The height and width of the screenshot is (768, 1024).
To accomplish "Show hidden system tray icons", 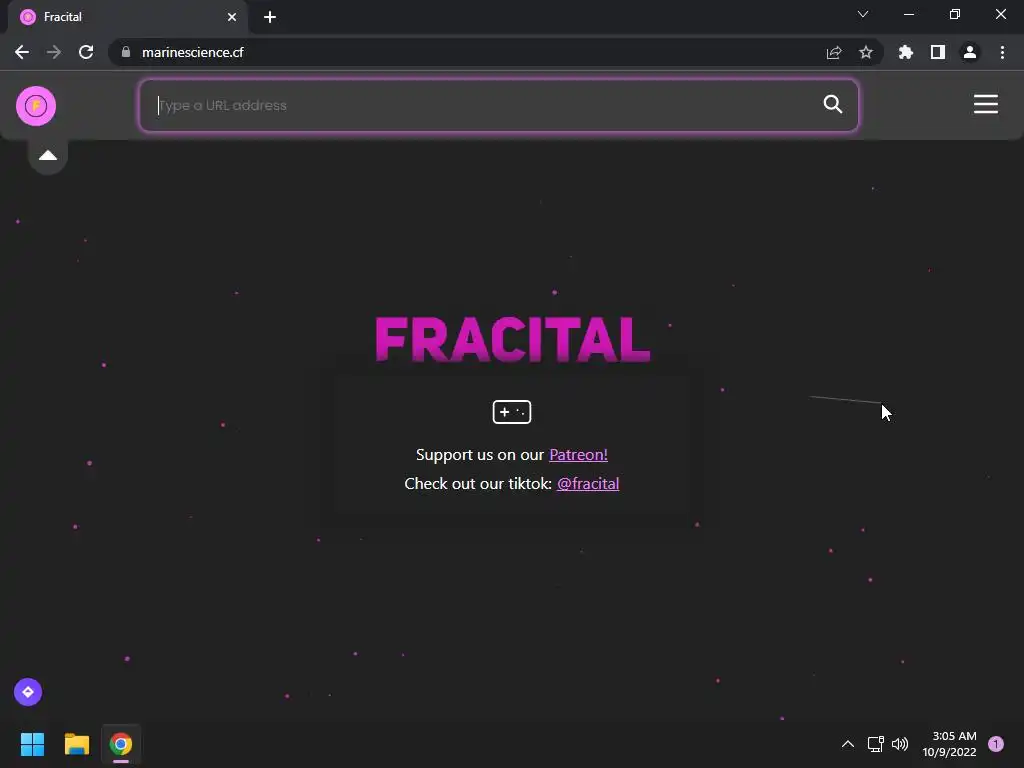I will click(x=848, y=744).
